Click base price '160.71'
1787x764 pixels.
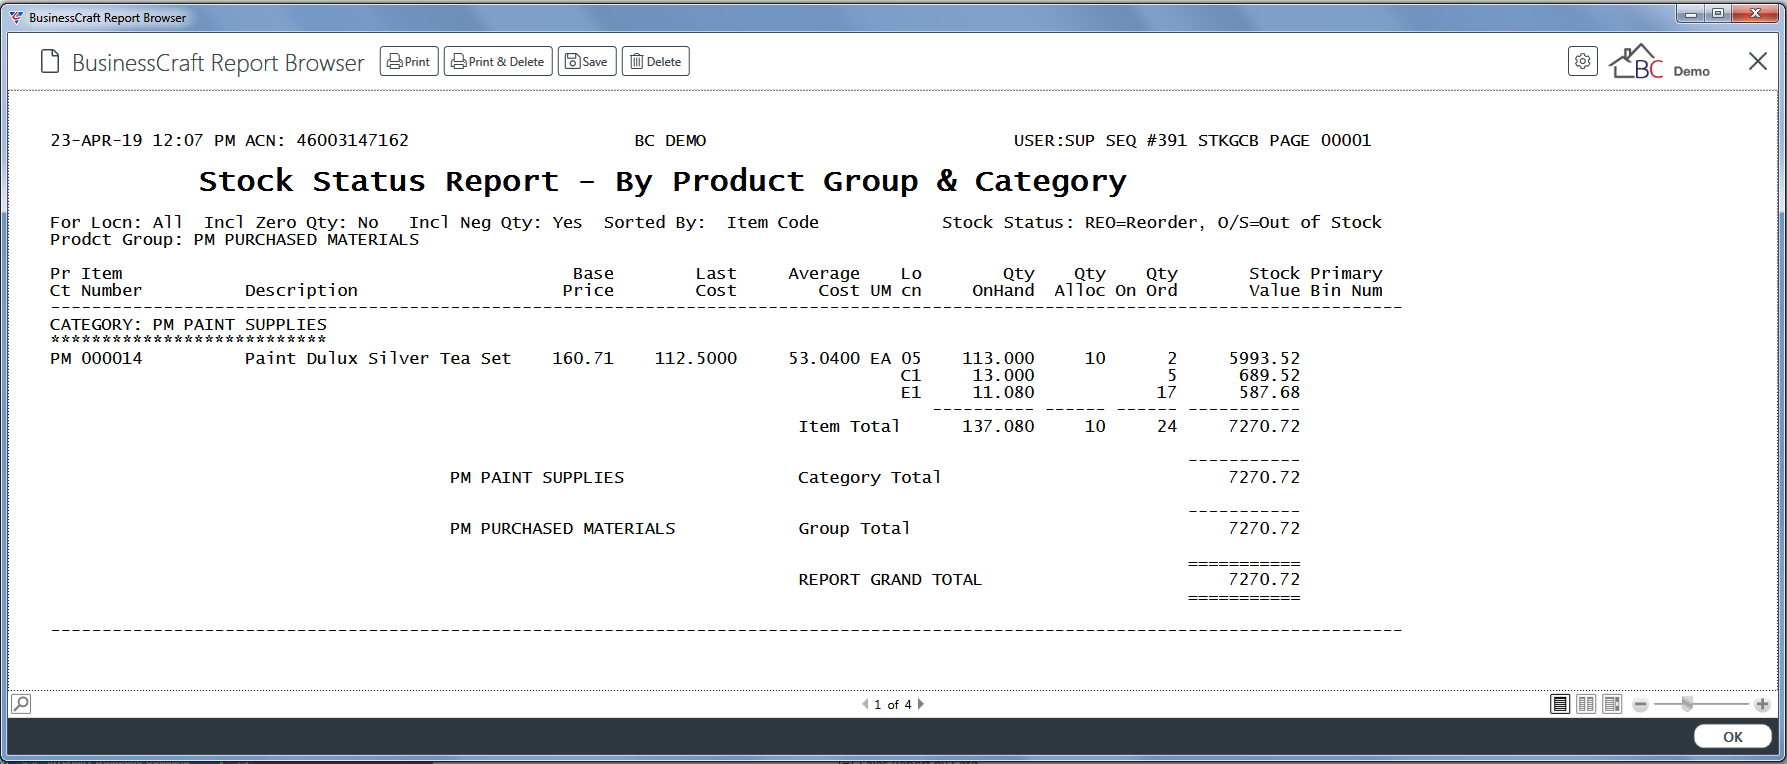583,358
